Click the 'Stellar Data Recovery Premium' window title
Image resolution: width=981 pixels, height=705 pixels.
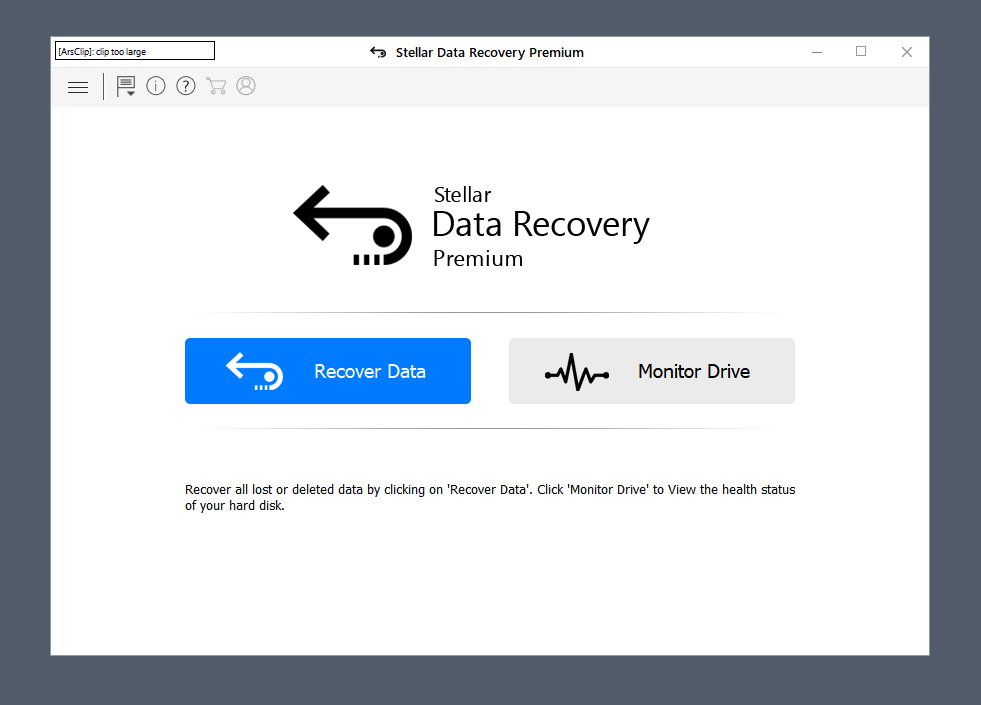[x=490, y=53]
